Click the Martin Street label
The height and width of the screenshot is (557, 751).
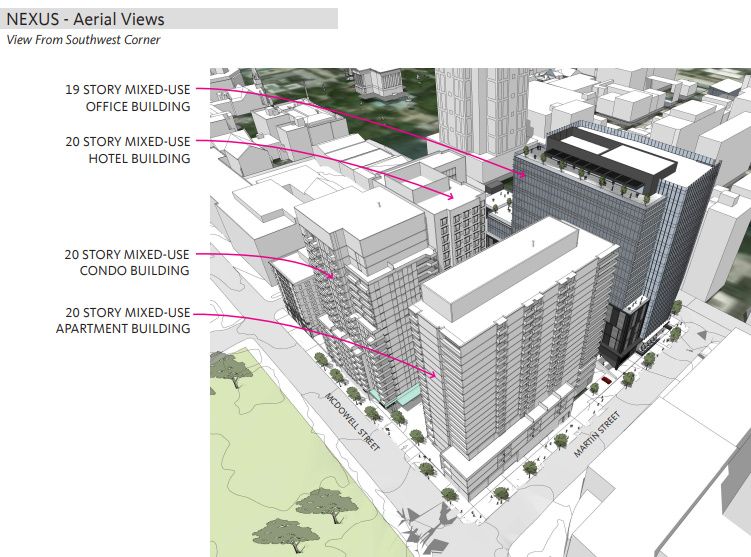[x=597, y=433]
